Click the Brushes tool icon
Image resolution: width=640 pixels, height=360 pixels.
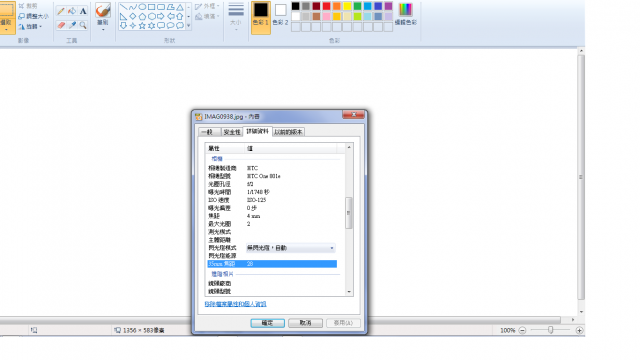(103, 10)
